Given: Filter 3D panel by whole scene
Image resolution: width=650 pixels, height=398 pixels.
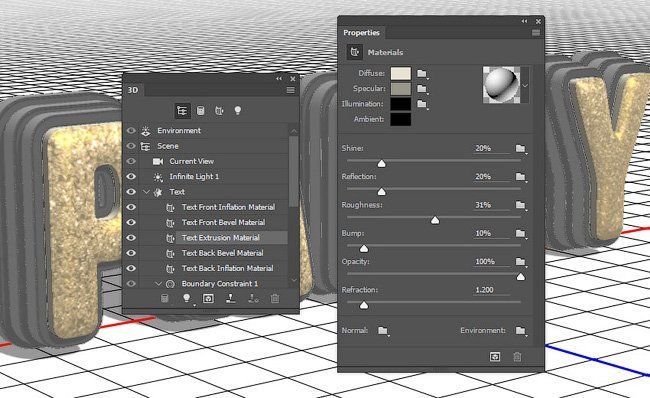Looking at the screenshot, I should 182,111.
